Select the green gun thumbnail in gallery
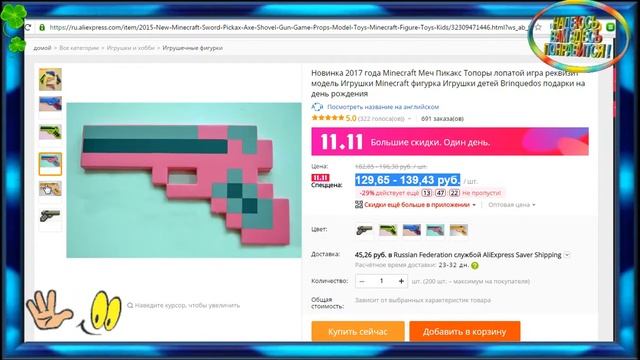This screenshot has height=360, width=640. 50,132
